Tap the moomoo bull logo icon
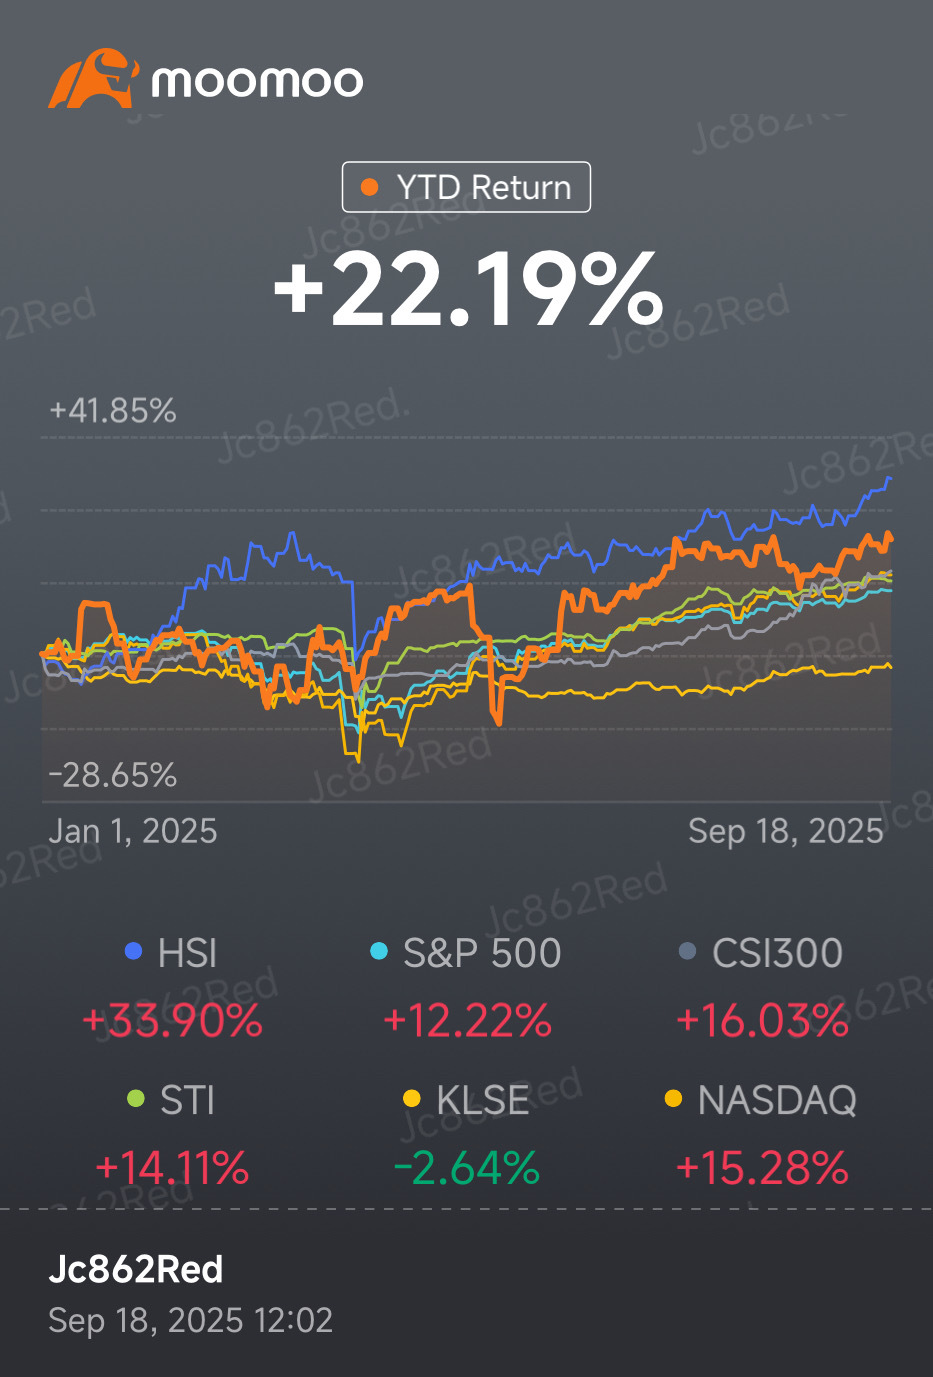The width and height of the screenshot is (933, 1377). [93, 79]
